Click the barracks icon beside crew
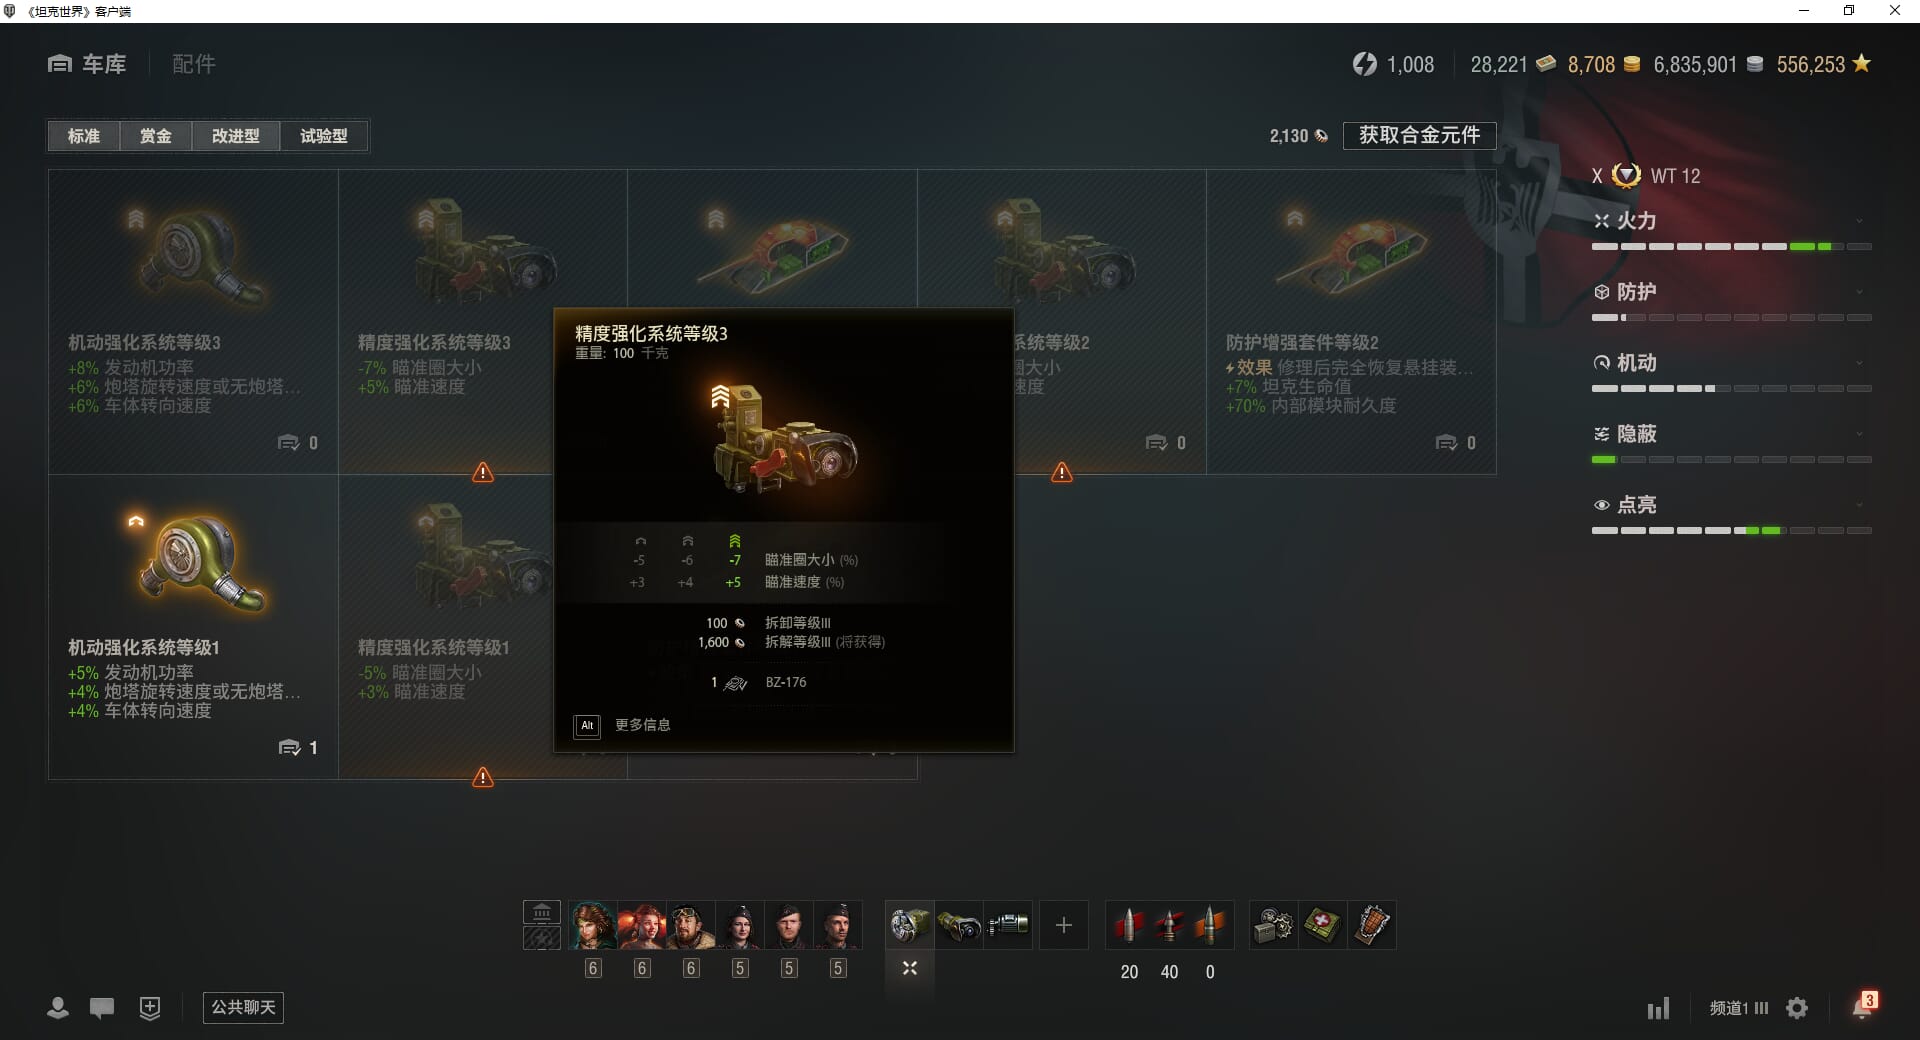 click(541, 912)
